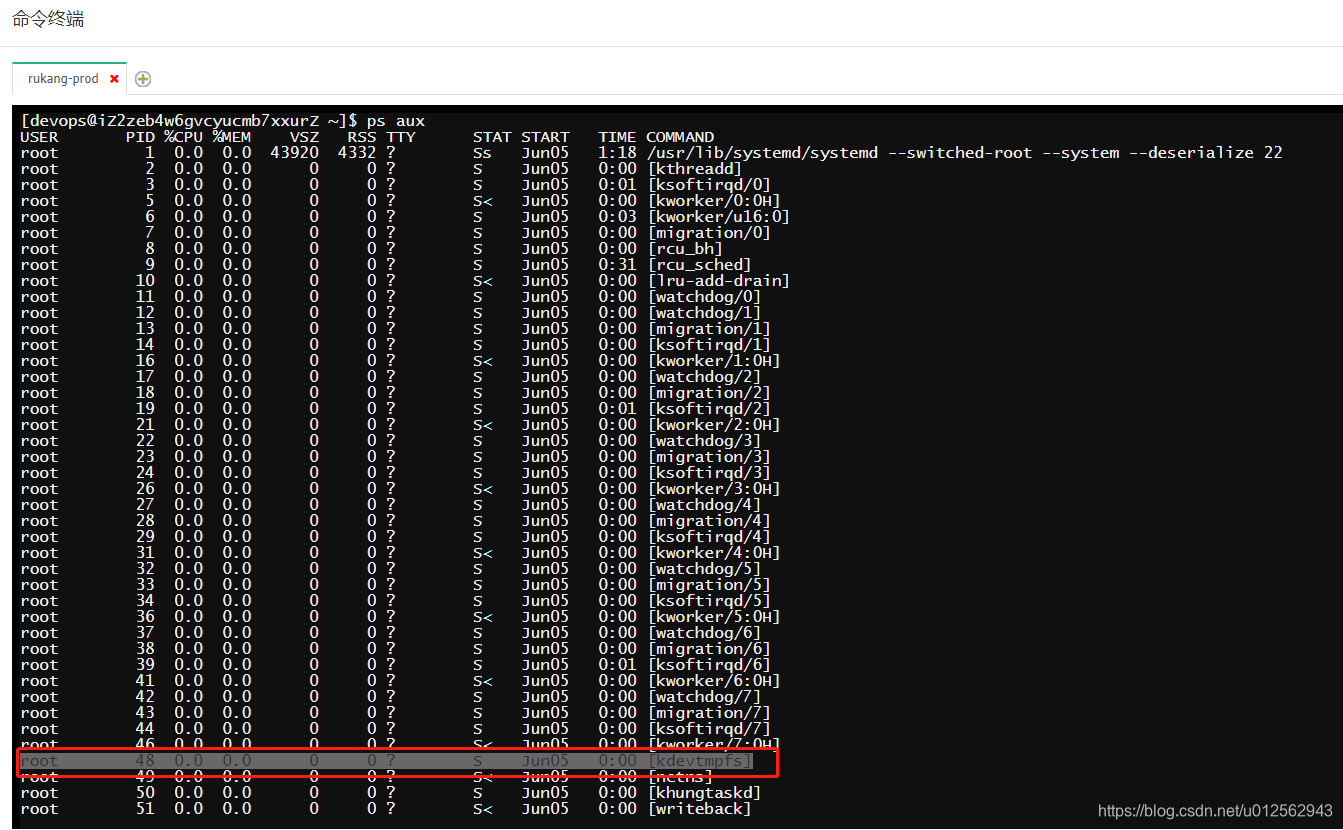
Task: Click the khungtaskd process line
Action: [x=400, y=792]
